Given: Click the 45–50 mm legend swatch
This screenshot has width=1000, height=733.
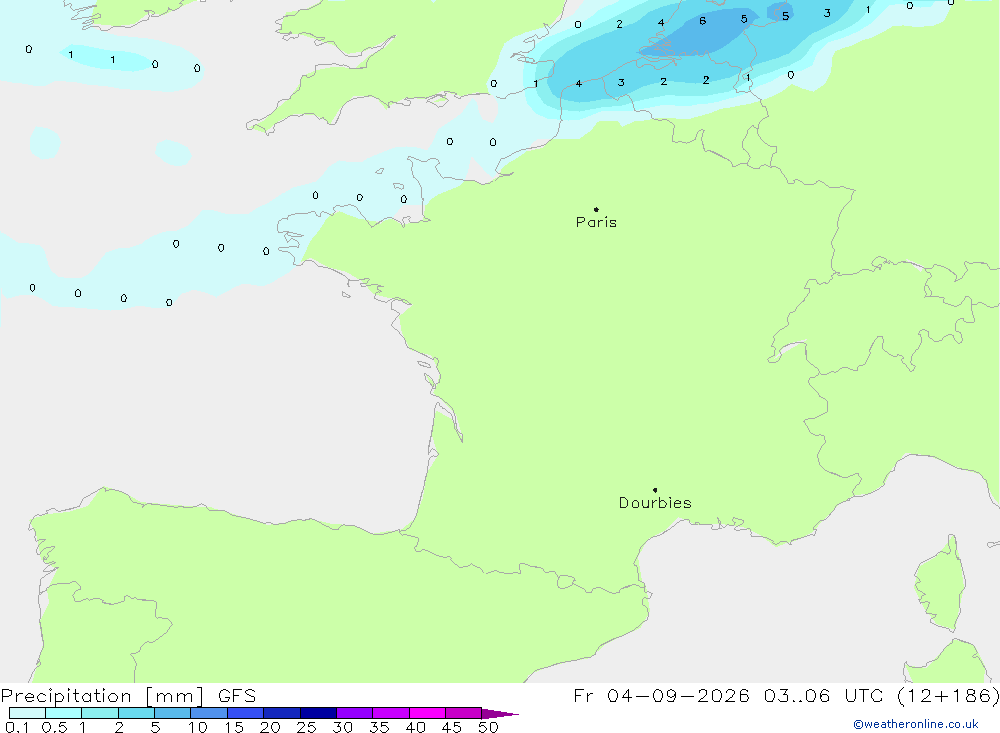Looking at the screenshot, I should 464,713.
